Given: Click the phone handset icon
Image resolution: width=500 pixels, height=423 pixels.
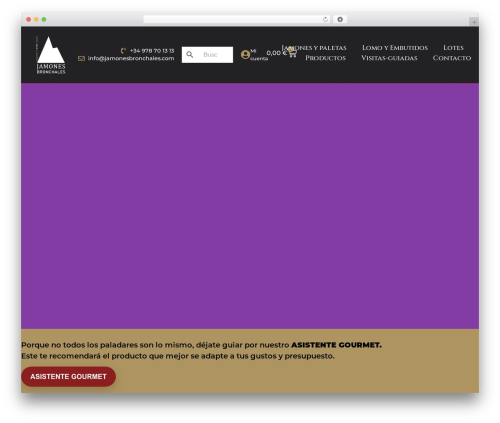Looking at the screenshot, I should (x=123, y=51).
